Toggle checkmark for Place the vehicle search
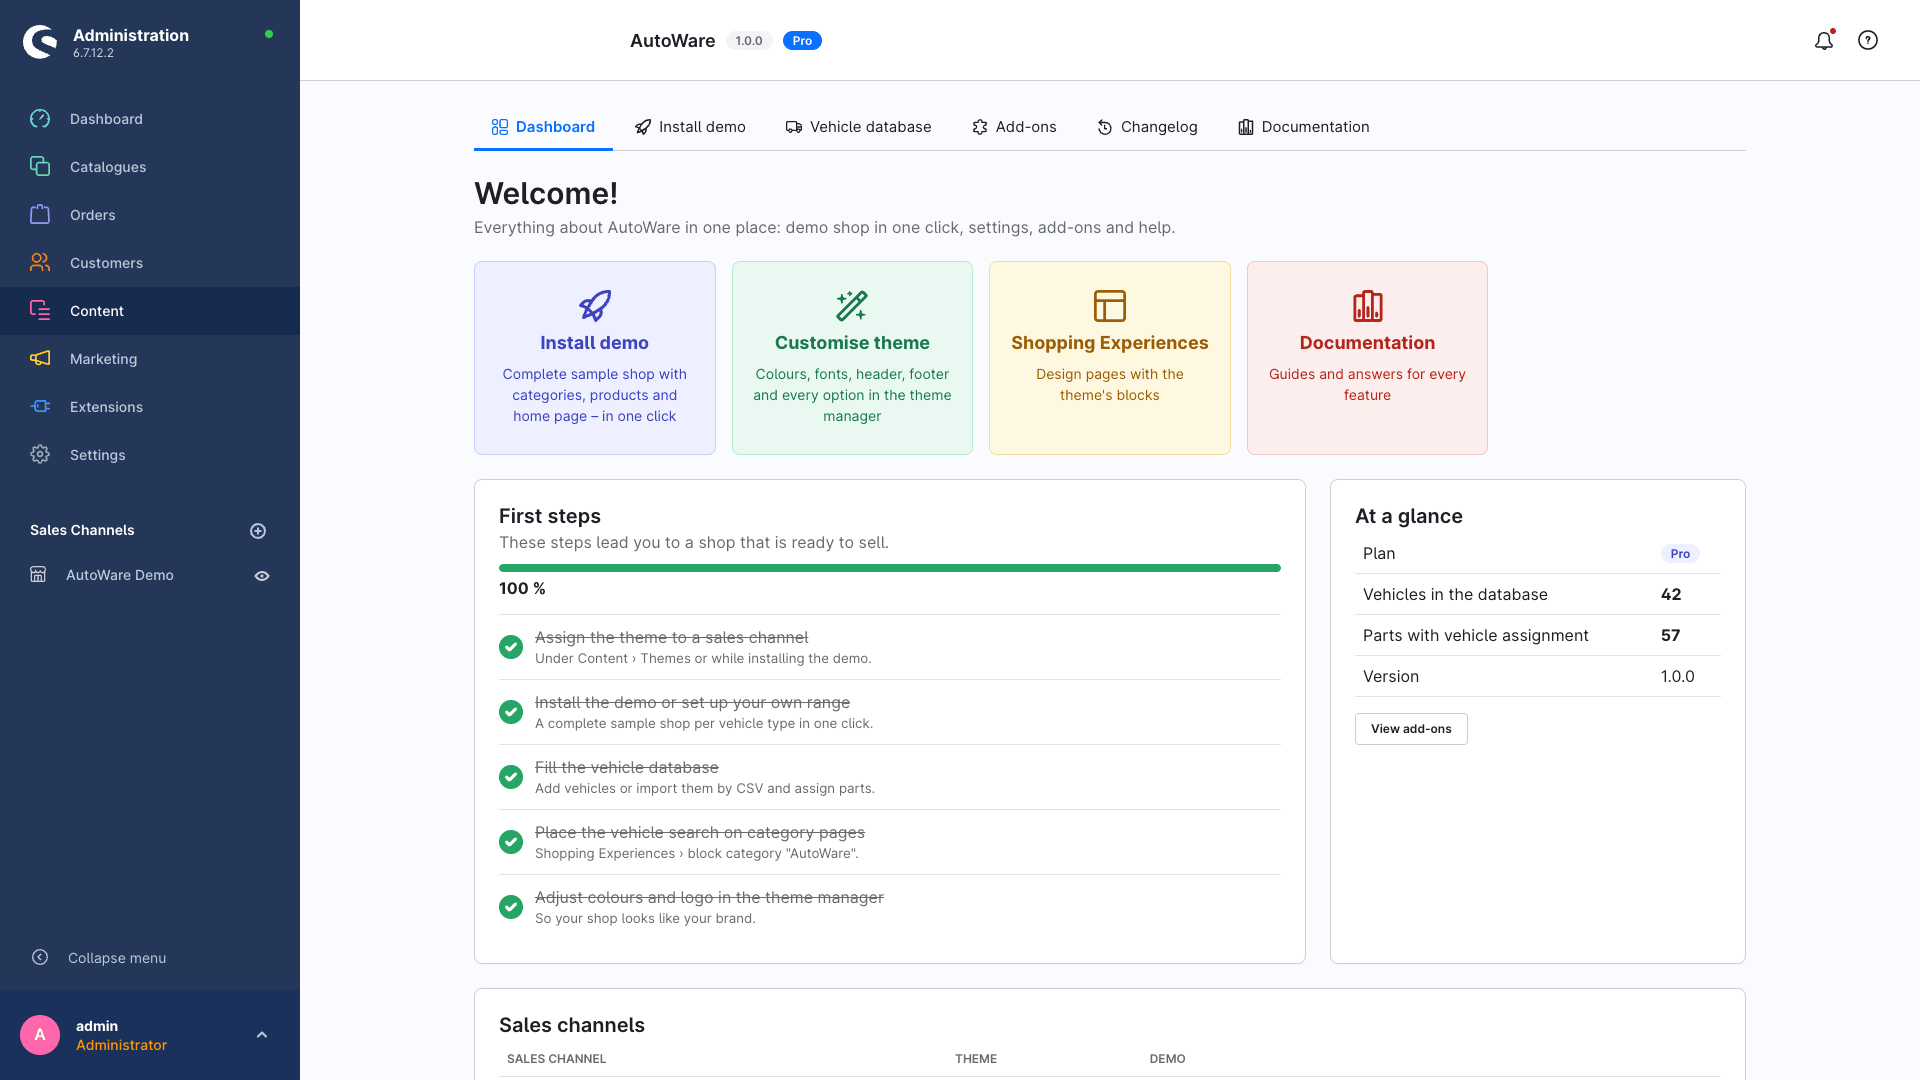Image resolution: width=1920 pixels, height=1080 pixels. (x=511, y=842)
